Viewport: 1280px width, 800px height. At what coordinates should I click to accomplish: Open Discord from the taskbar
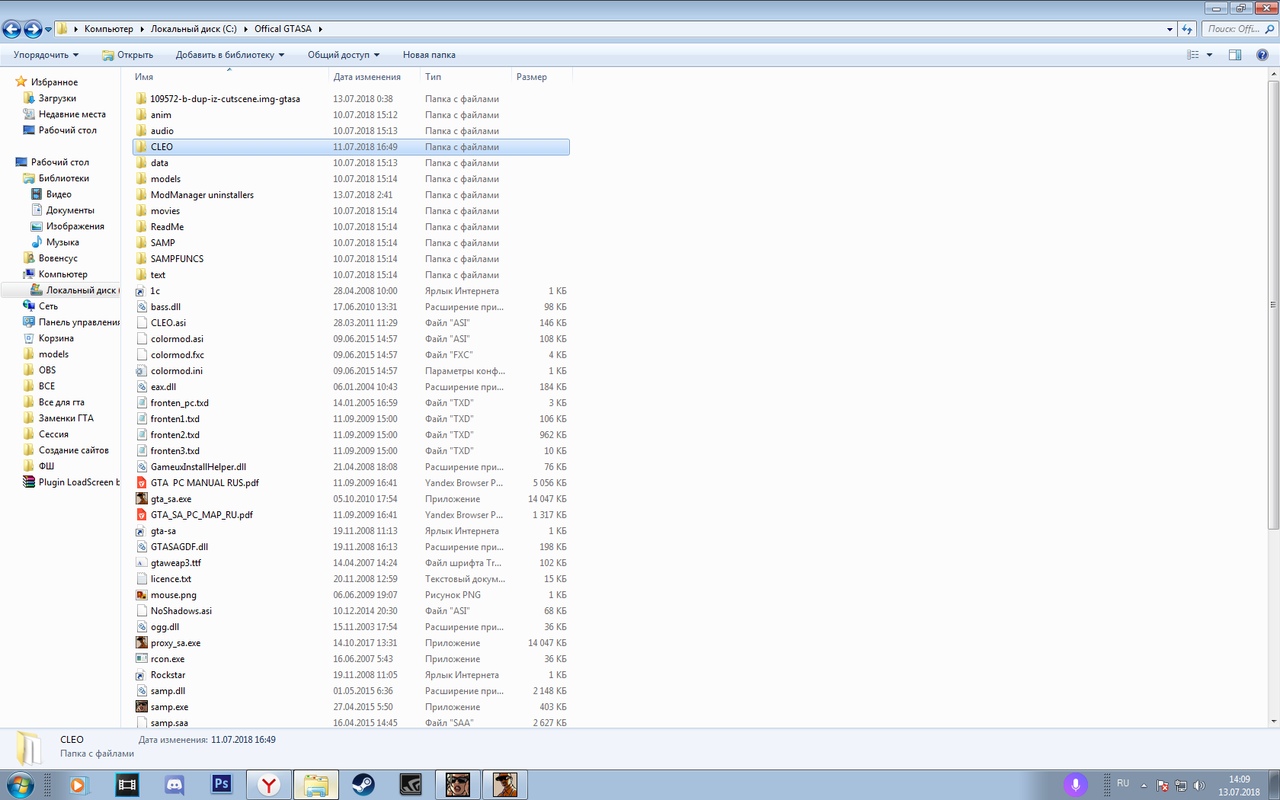(x=174, y=785)
